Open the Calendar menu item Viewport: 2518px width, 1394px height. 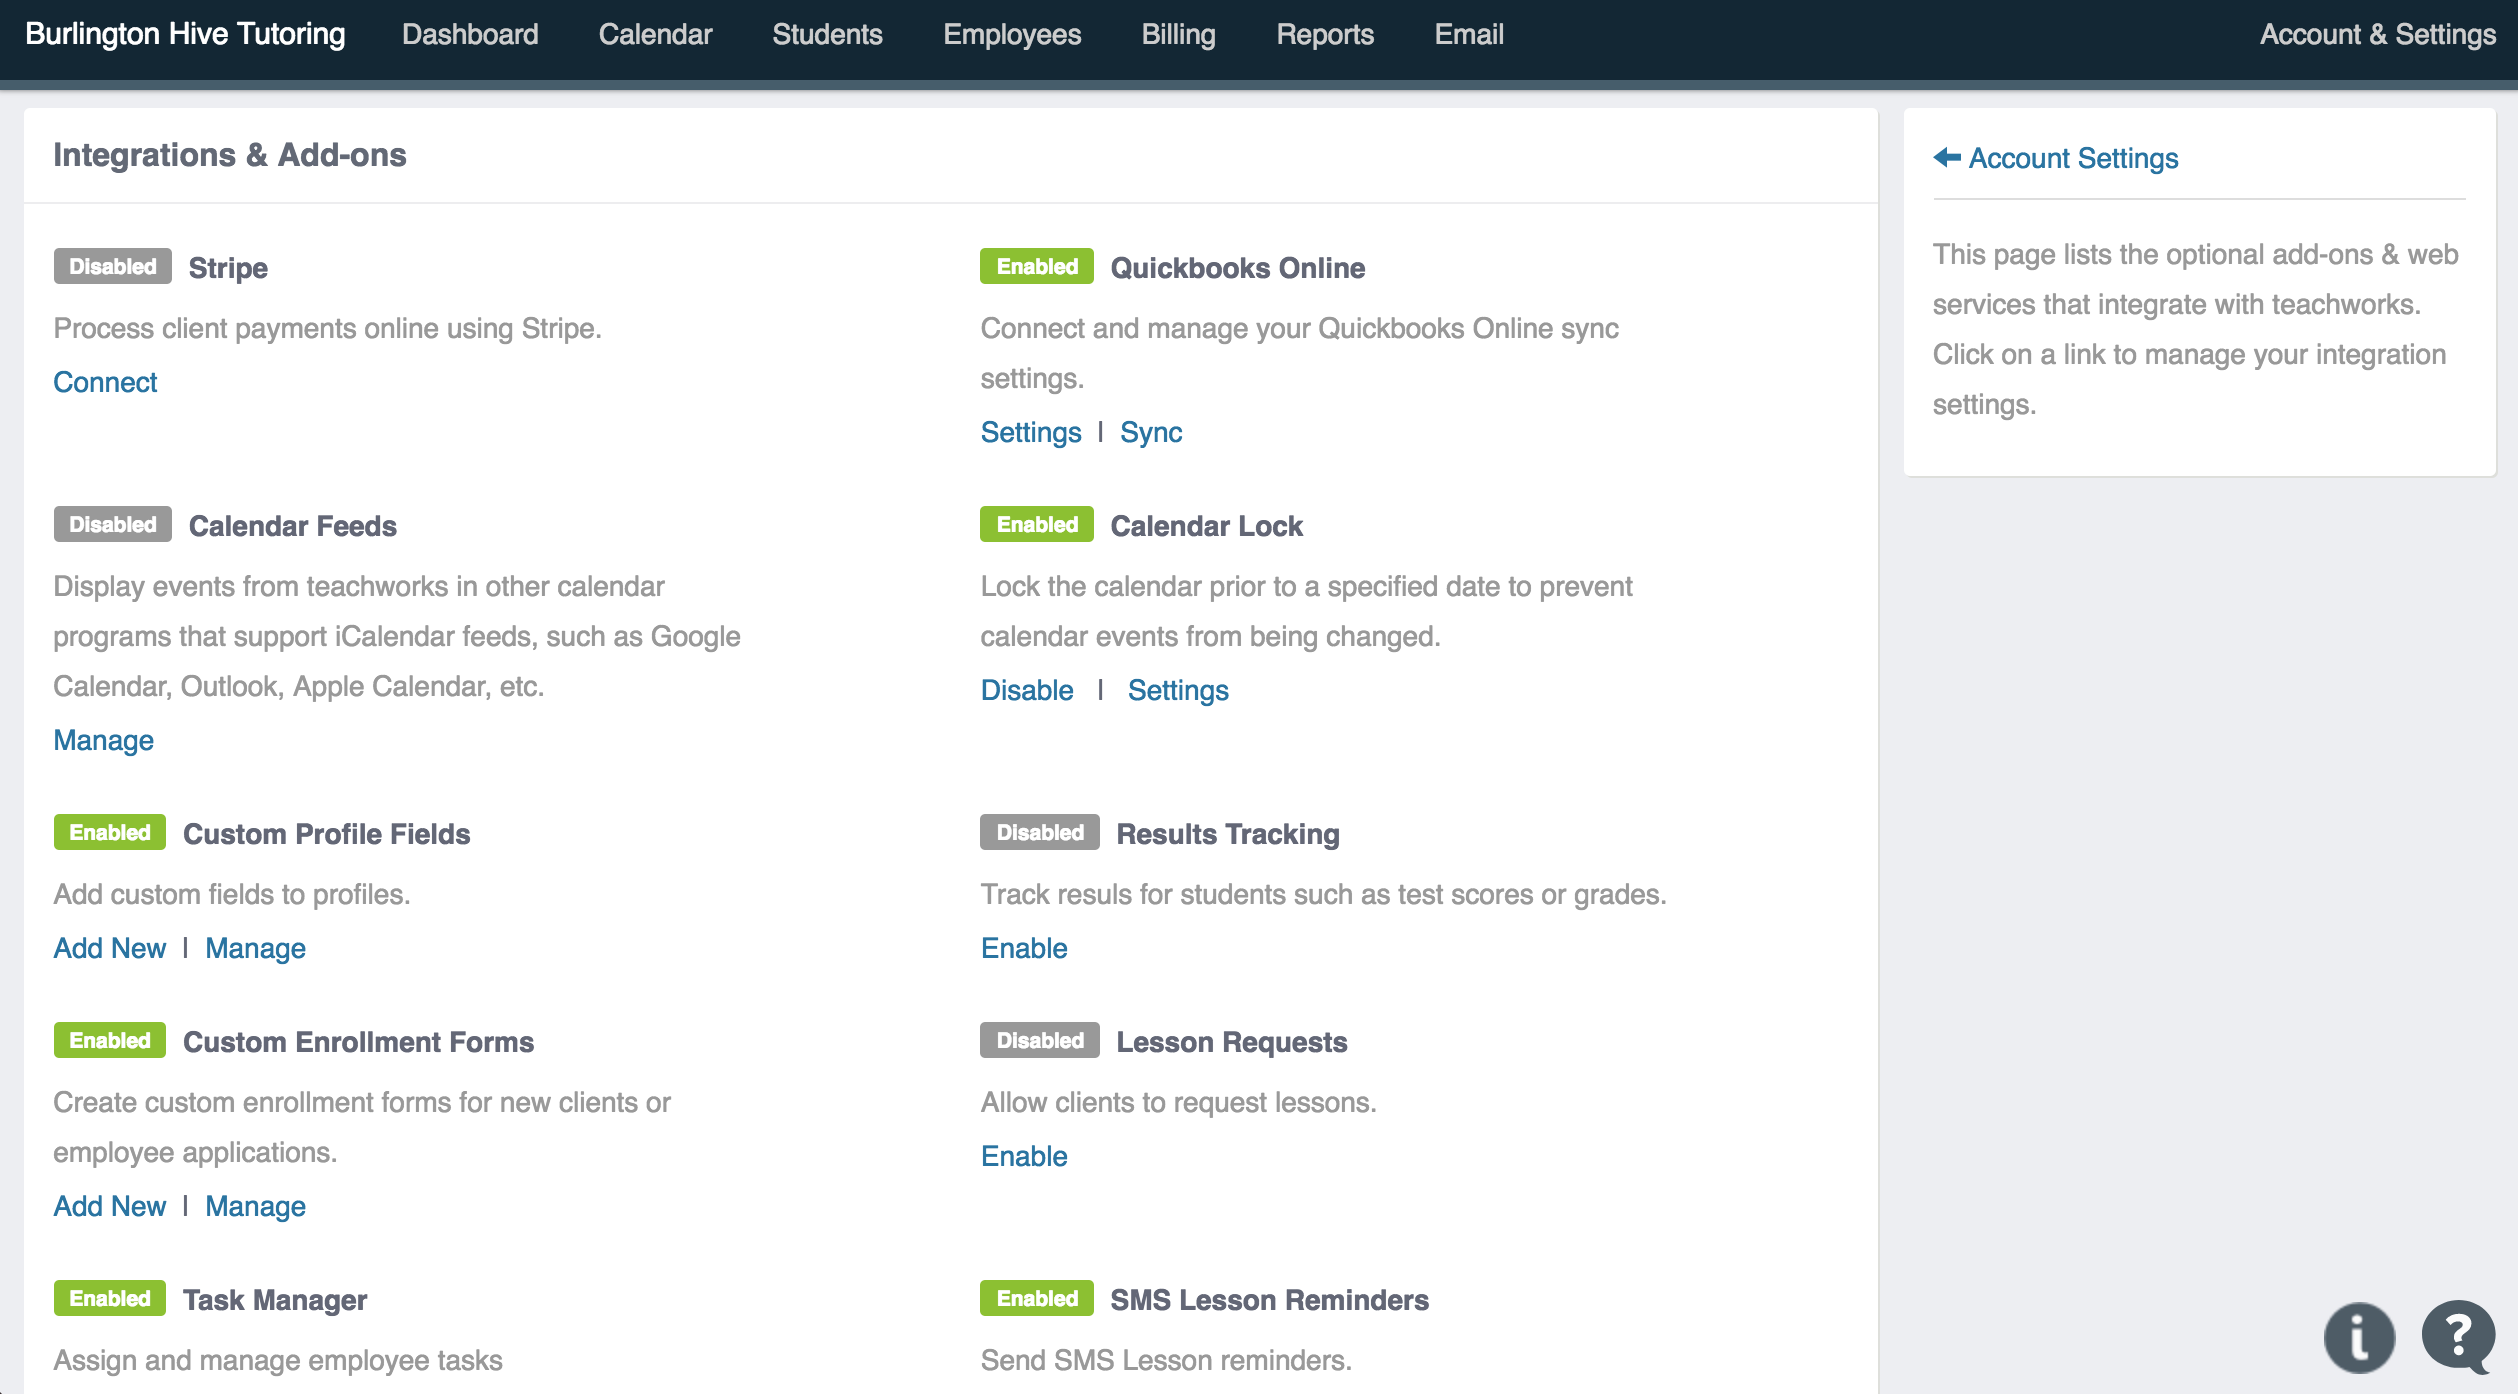[x=655, y=34]
